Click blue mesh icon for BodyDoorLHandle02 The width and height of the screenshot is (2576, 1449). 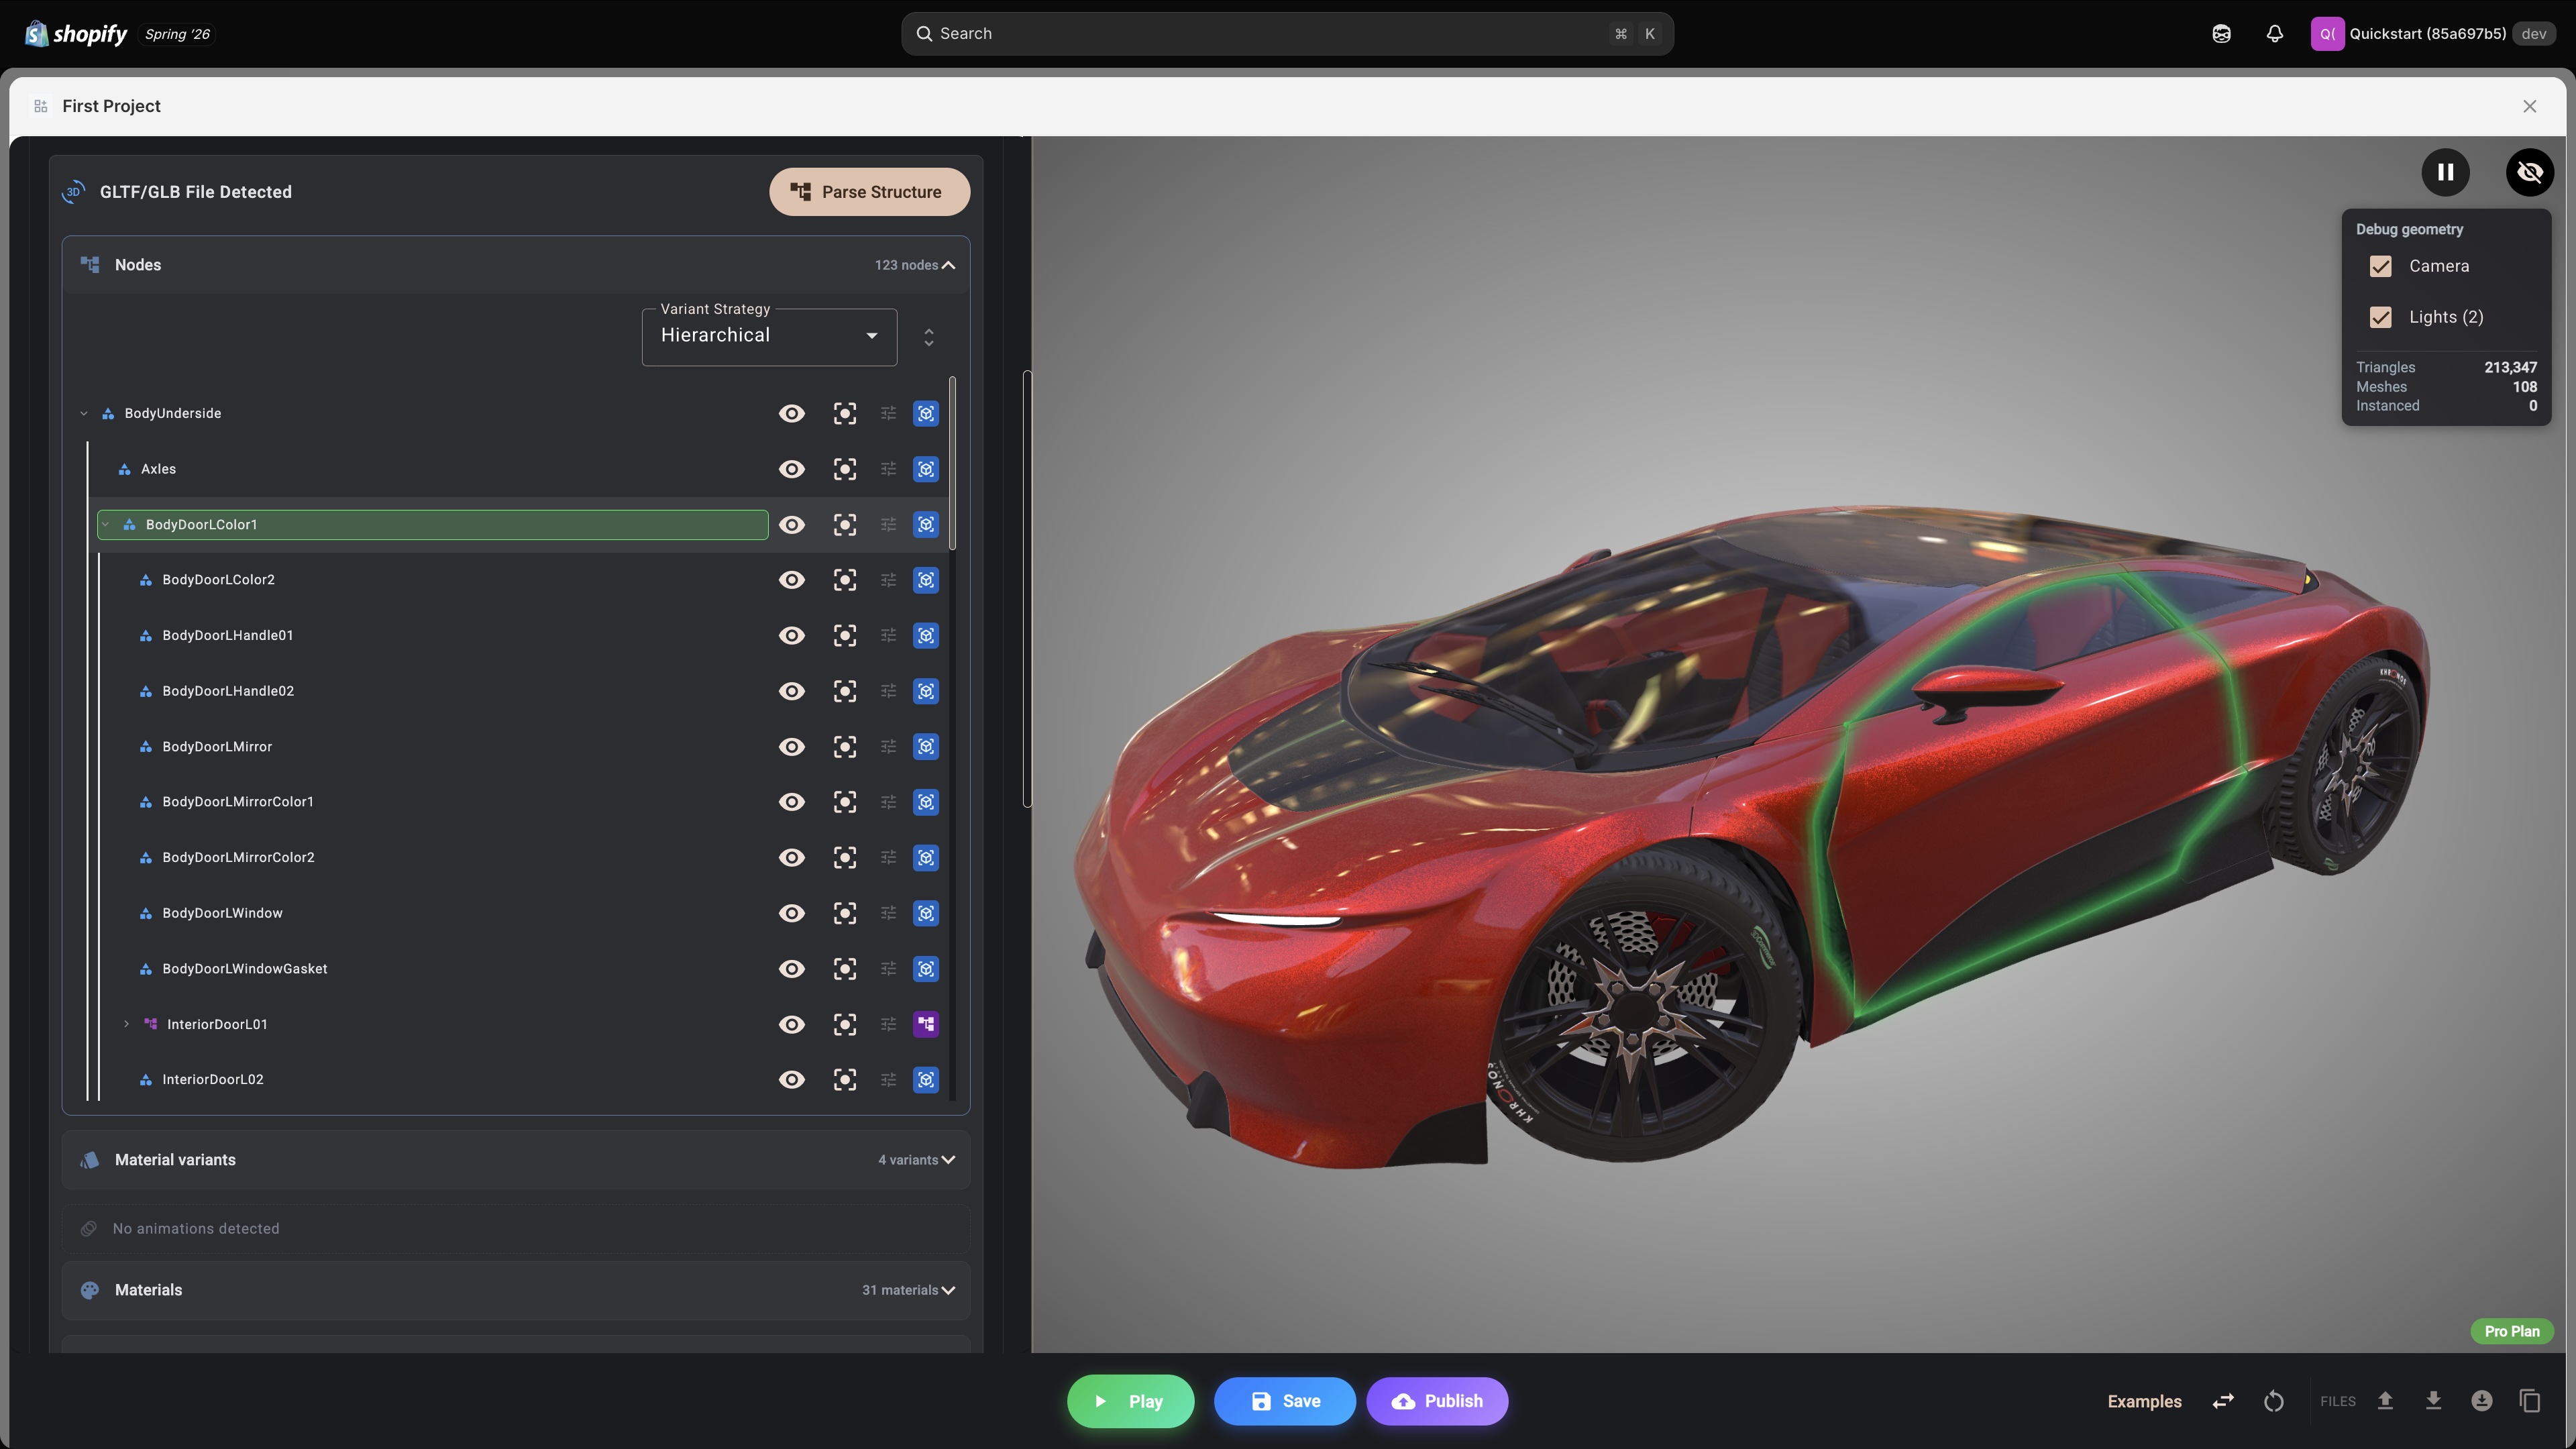click(926, 691)
